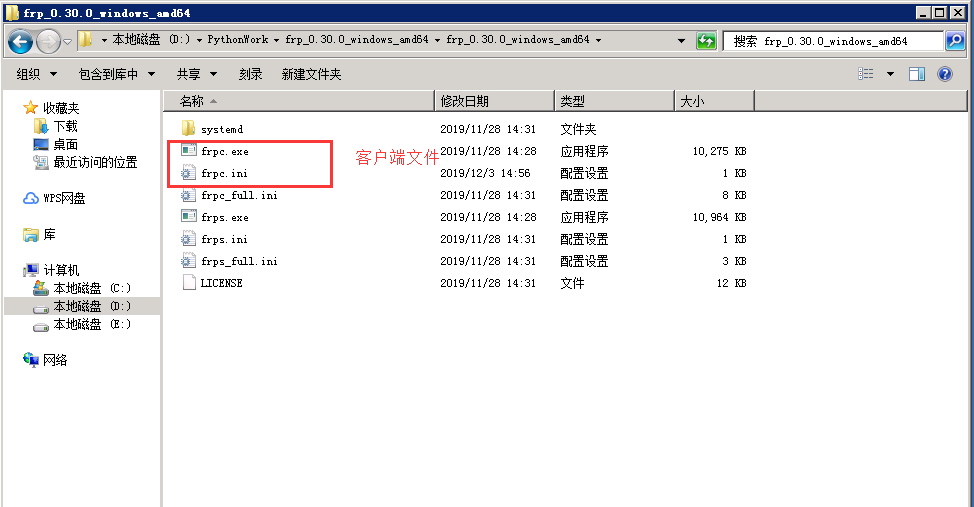Open 计算机 in the navigation pane

(61, 270)
